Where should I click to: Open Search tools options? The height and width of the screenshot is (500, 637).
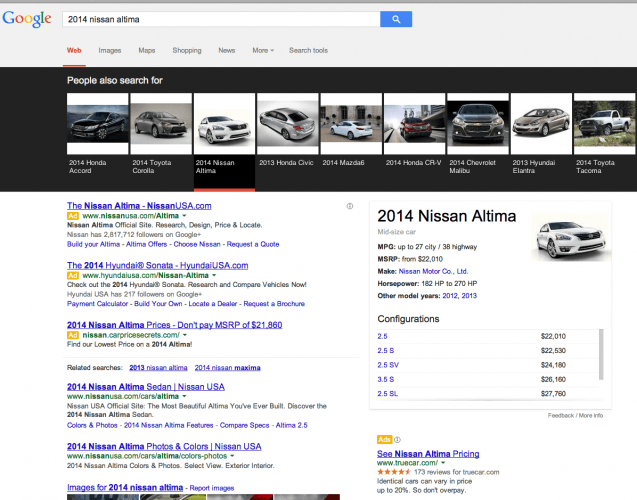pos(308,50)
